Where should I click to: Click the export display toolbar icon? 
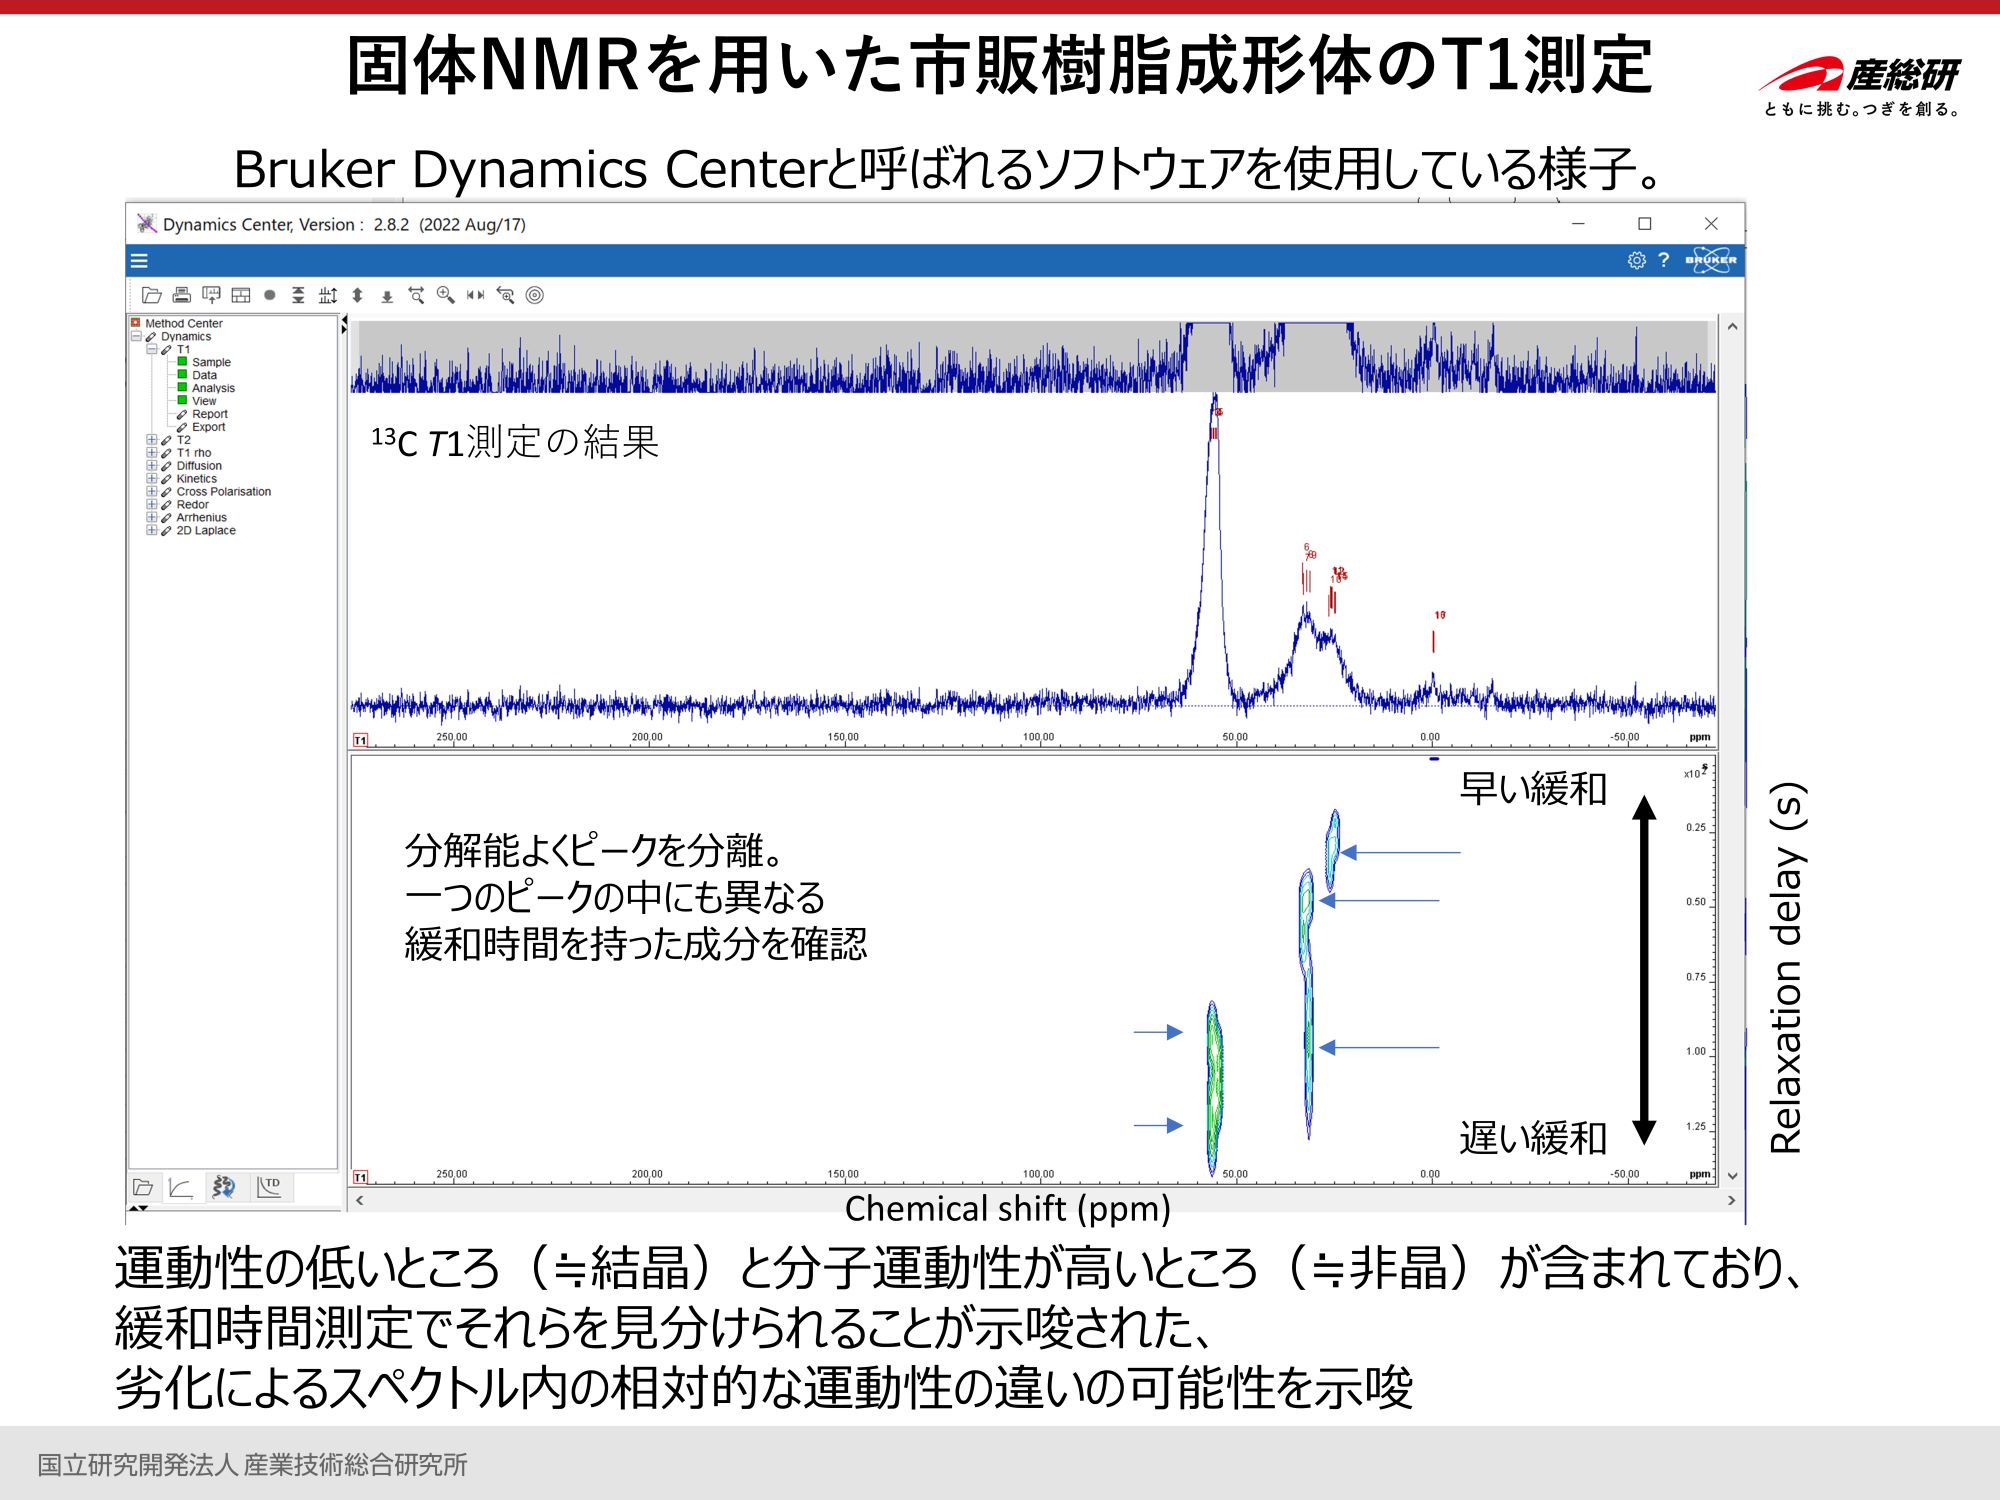pos(211,295)
